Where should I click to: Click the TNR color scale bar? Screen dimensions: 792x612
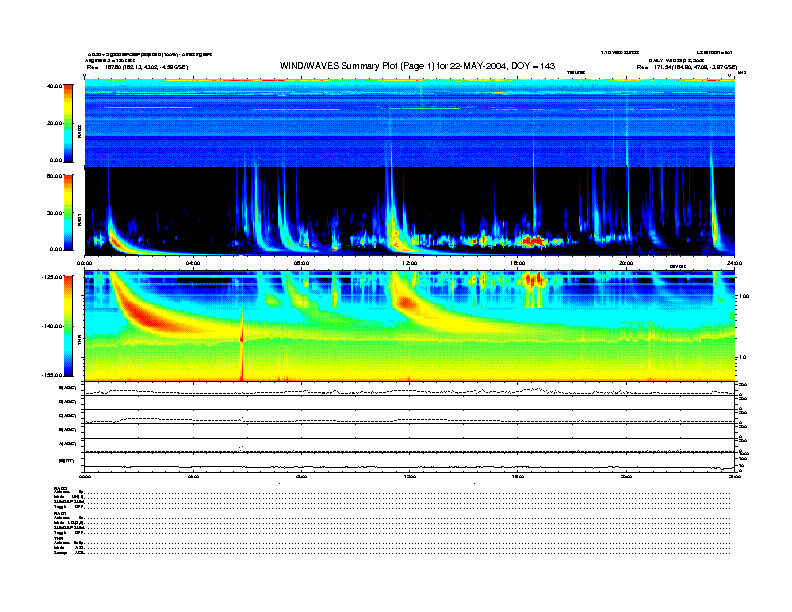coord(69,326)
